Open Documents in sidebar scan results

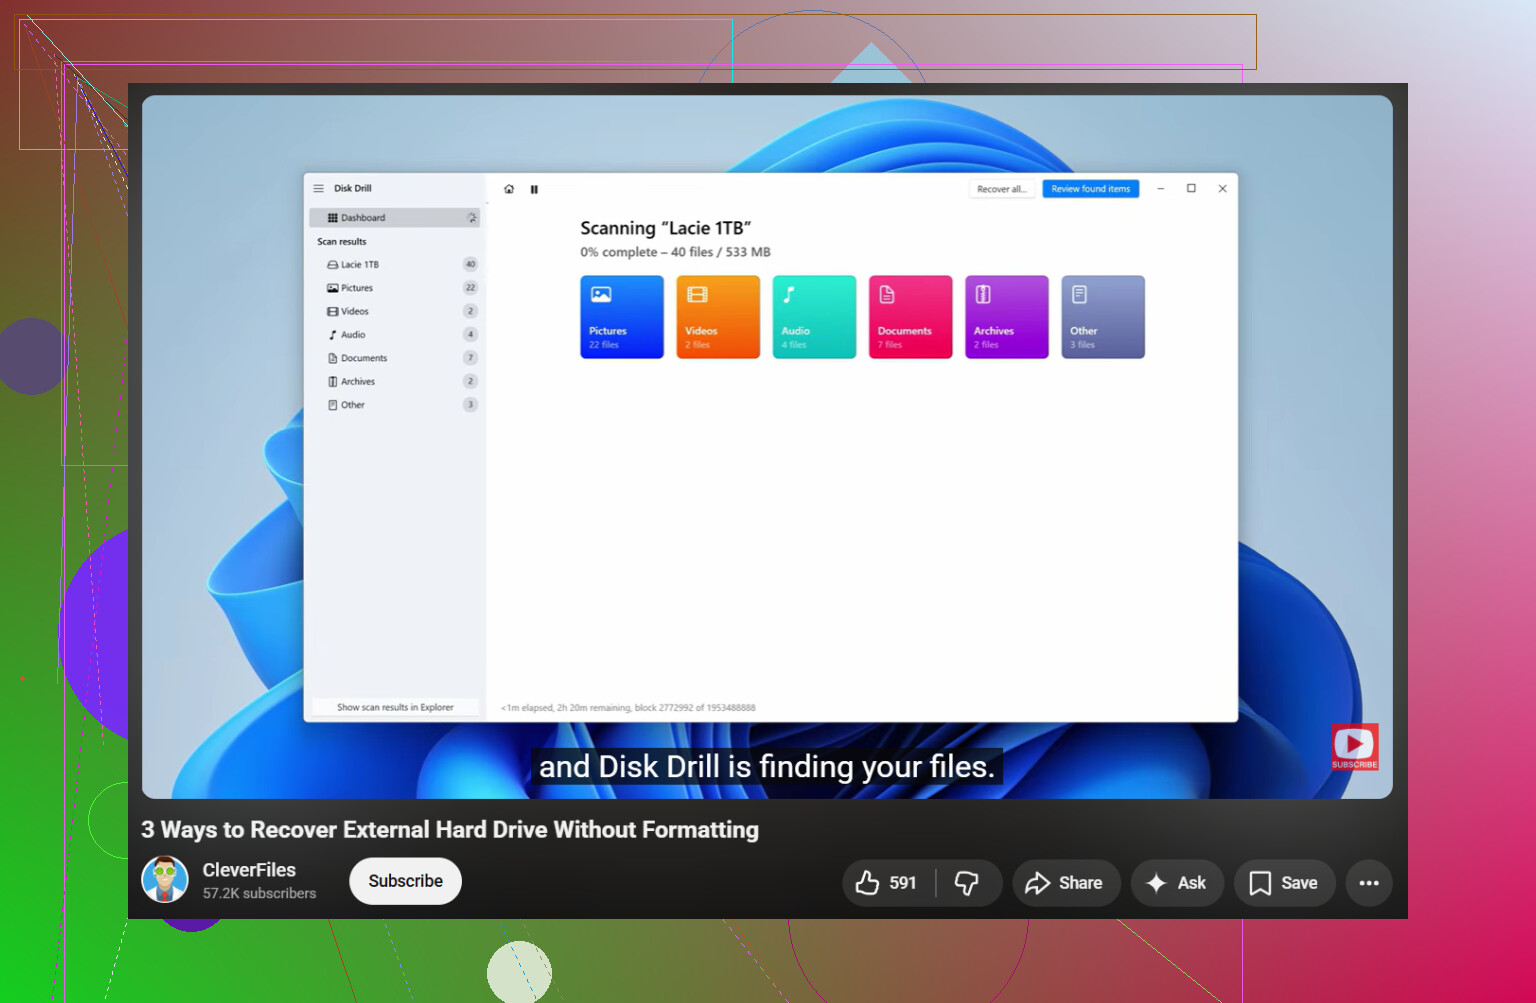tap(394, 358)
